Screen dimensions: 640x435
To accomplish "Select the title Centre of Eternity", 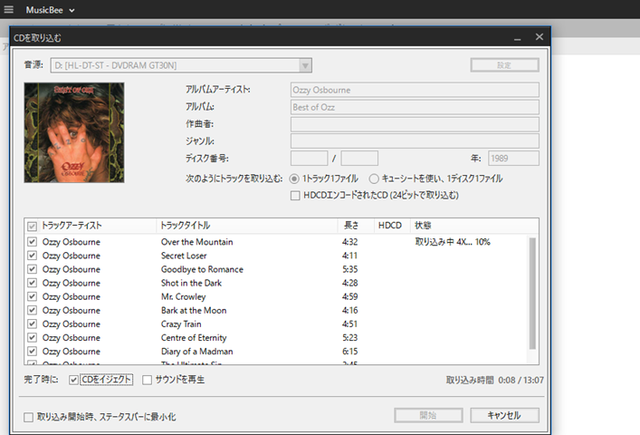I will [193, 337].
